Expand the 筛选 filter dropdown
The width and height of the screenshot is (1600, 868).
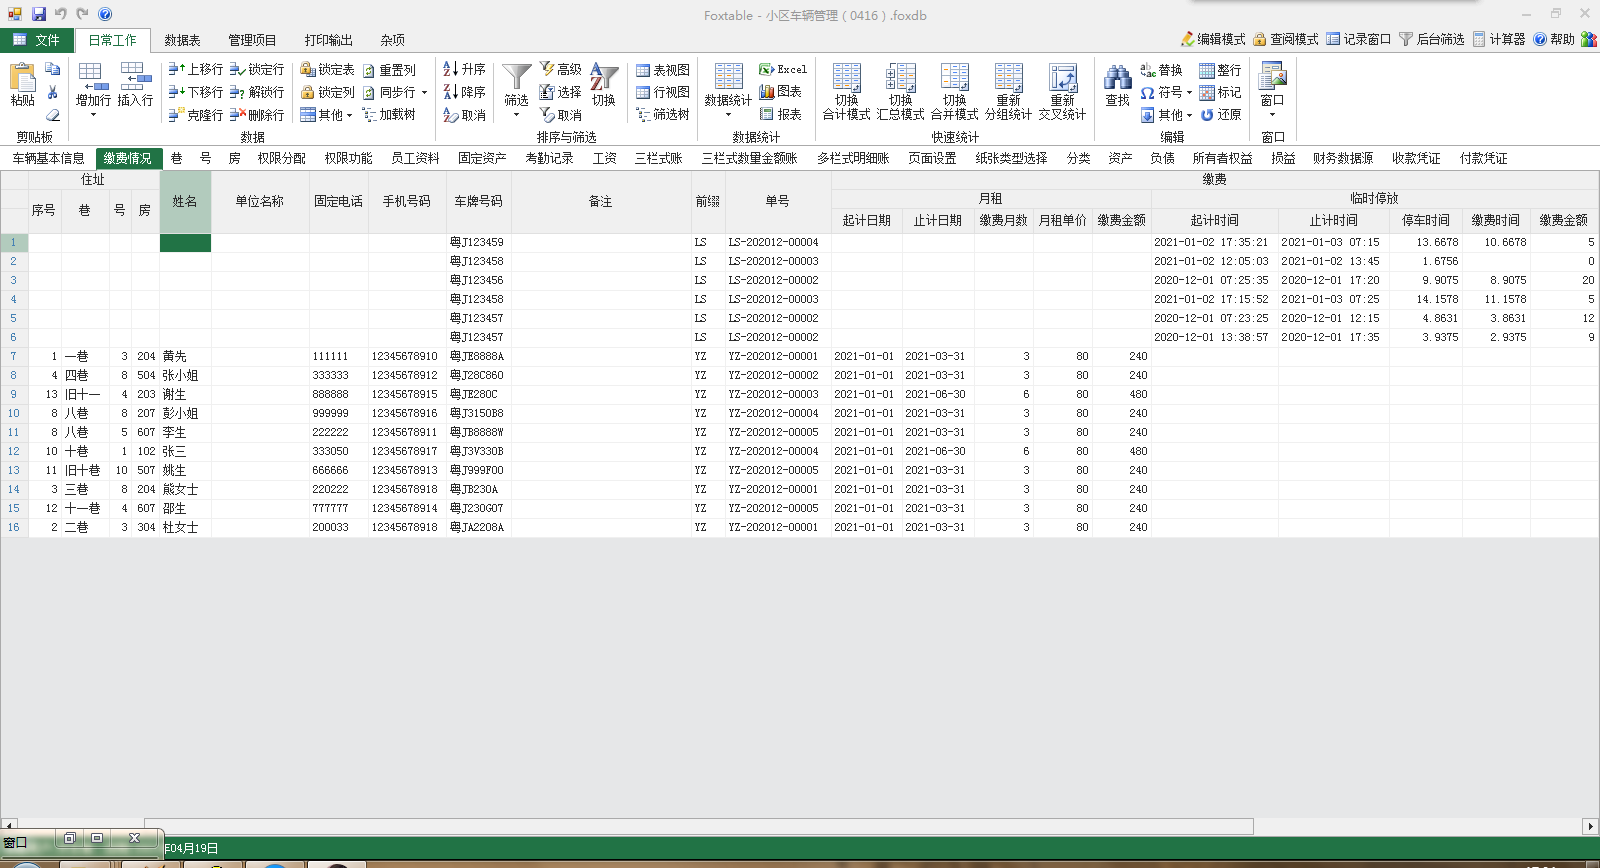(516, 115)
